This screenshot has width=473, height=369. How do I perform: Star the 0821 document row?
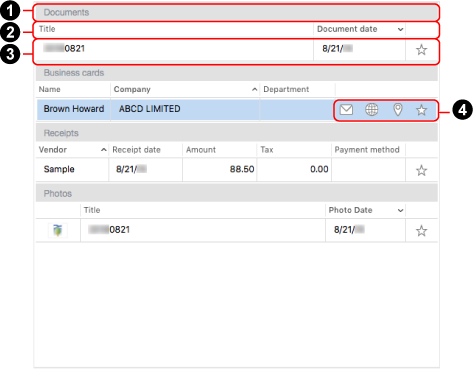(421, 50)
